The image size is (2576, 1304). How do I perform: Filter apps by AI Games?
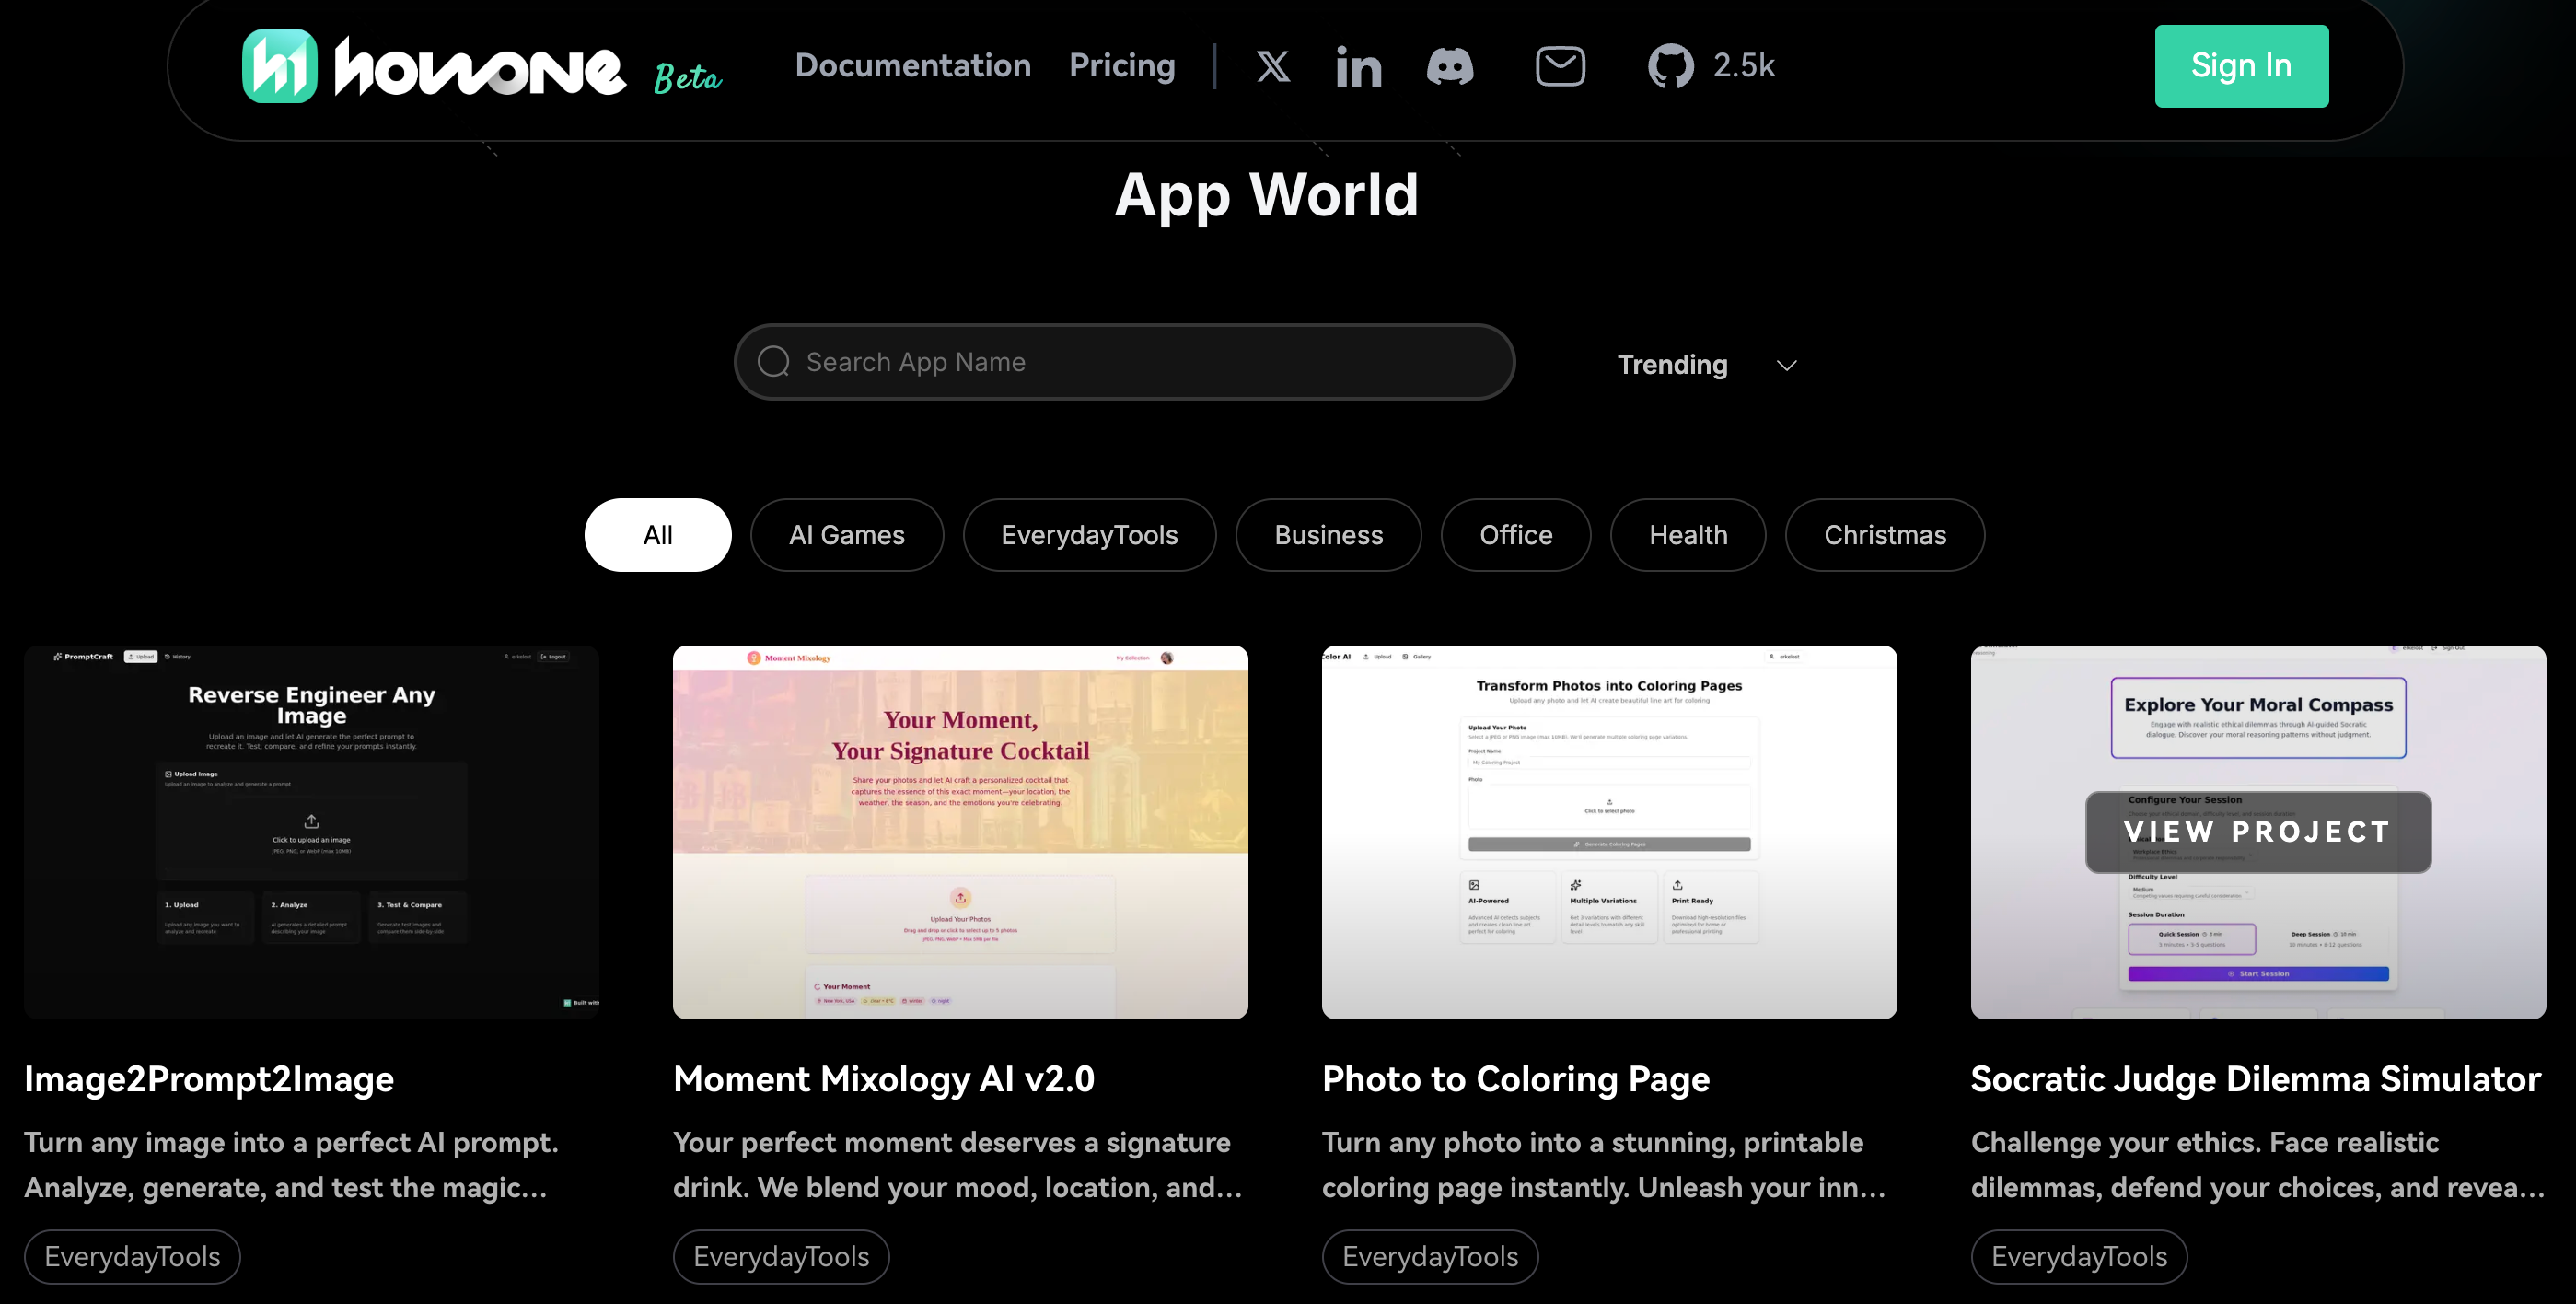[x=846, y=535]
